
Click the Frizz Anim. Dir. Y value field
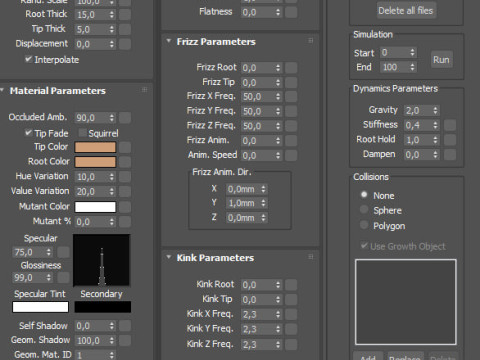243,203
